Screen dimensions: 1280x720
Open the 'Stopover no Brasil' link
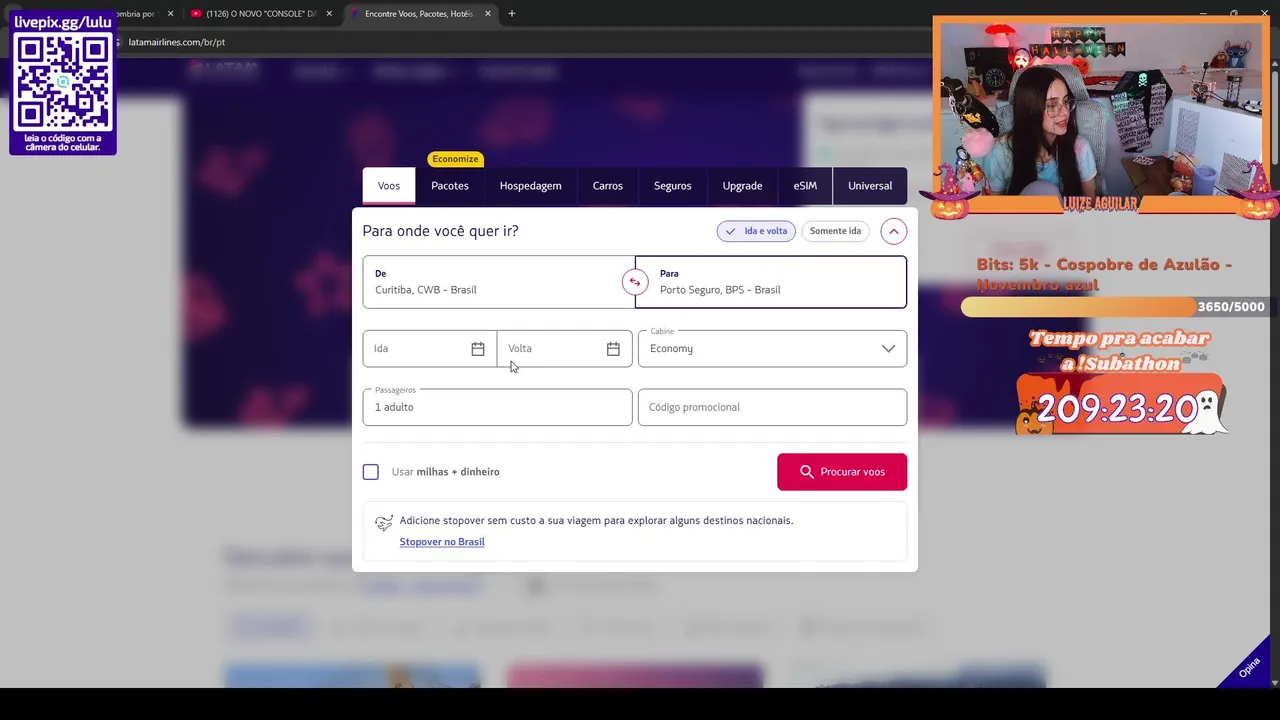point(442,542)
